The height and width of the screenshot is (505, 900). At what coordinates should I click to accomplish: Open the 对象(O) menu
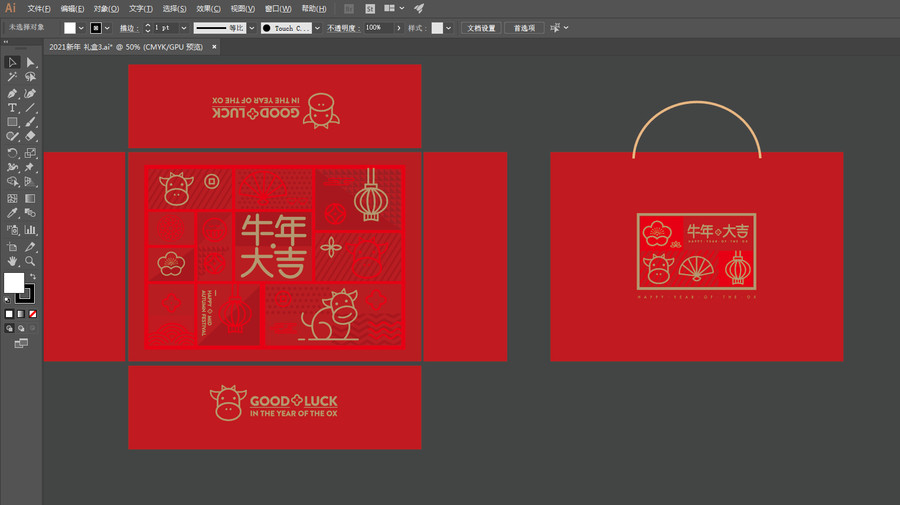click(x=106, y=9)
